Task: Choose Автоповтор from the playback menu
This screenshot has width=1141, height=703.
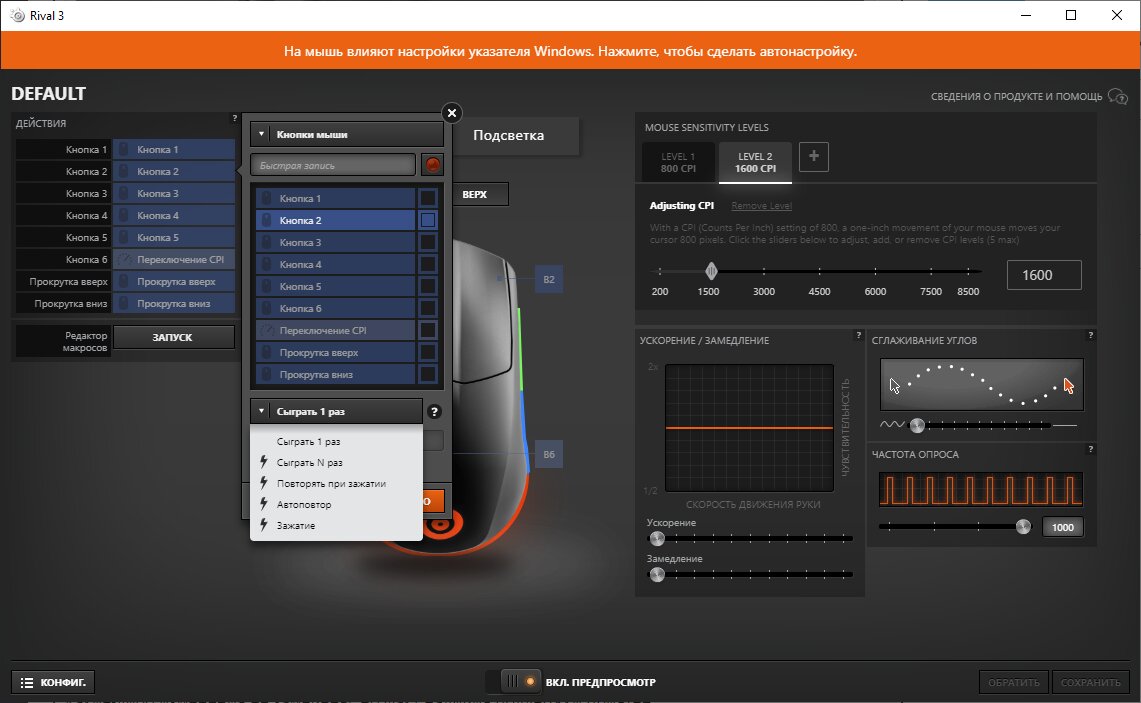Action: 336,504
